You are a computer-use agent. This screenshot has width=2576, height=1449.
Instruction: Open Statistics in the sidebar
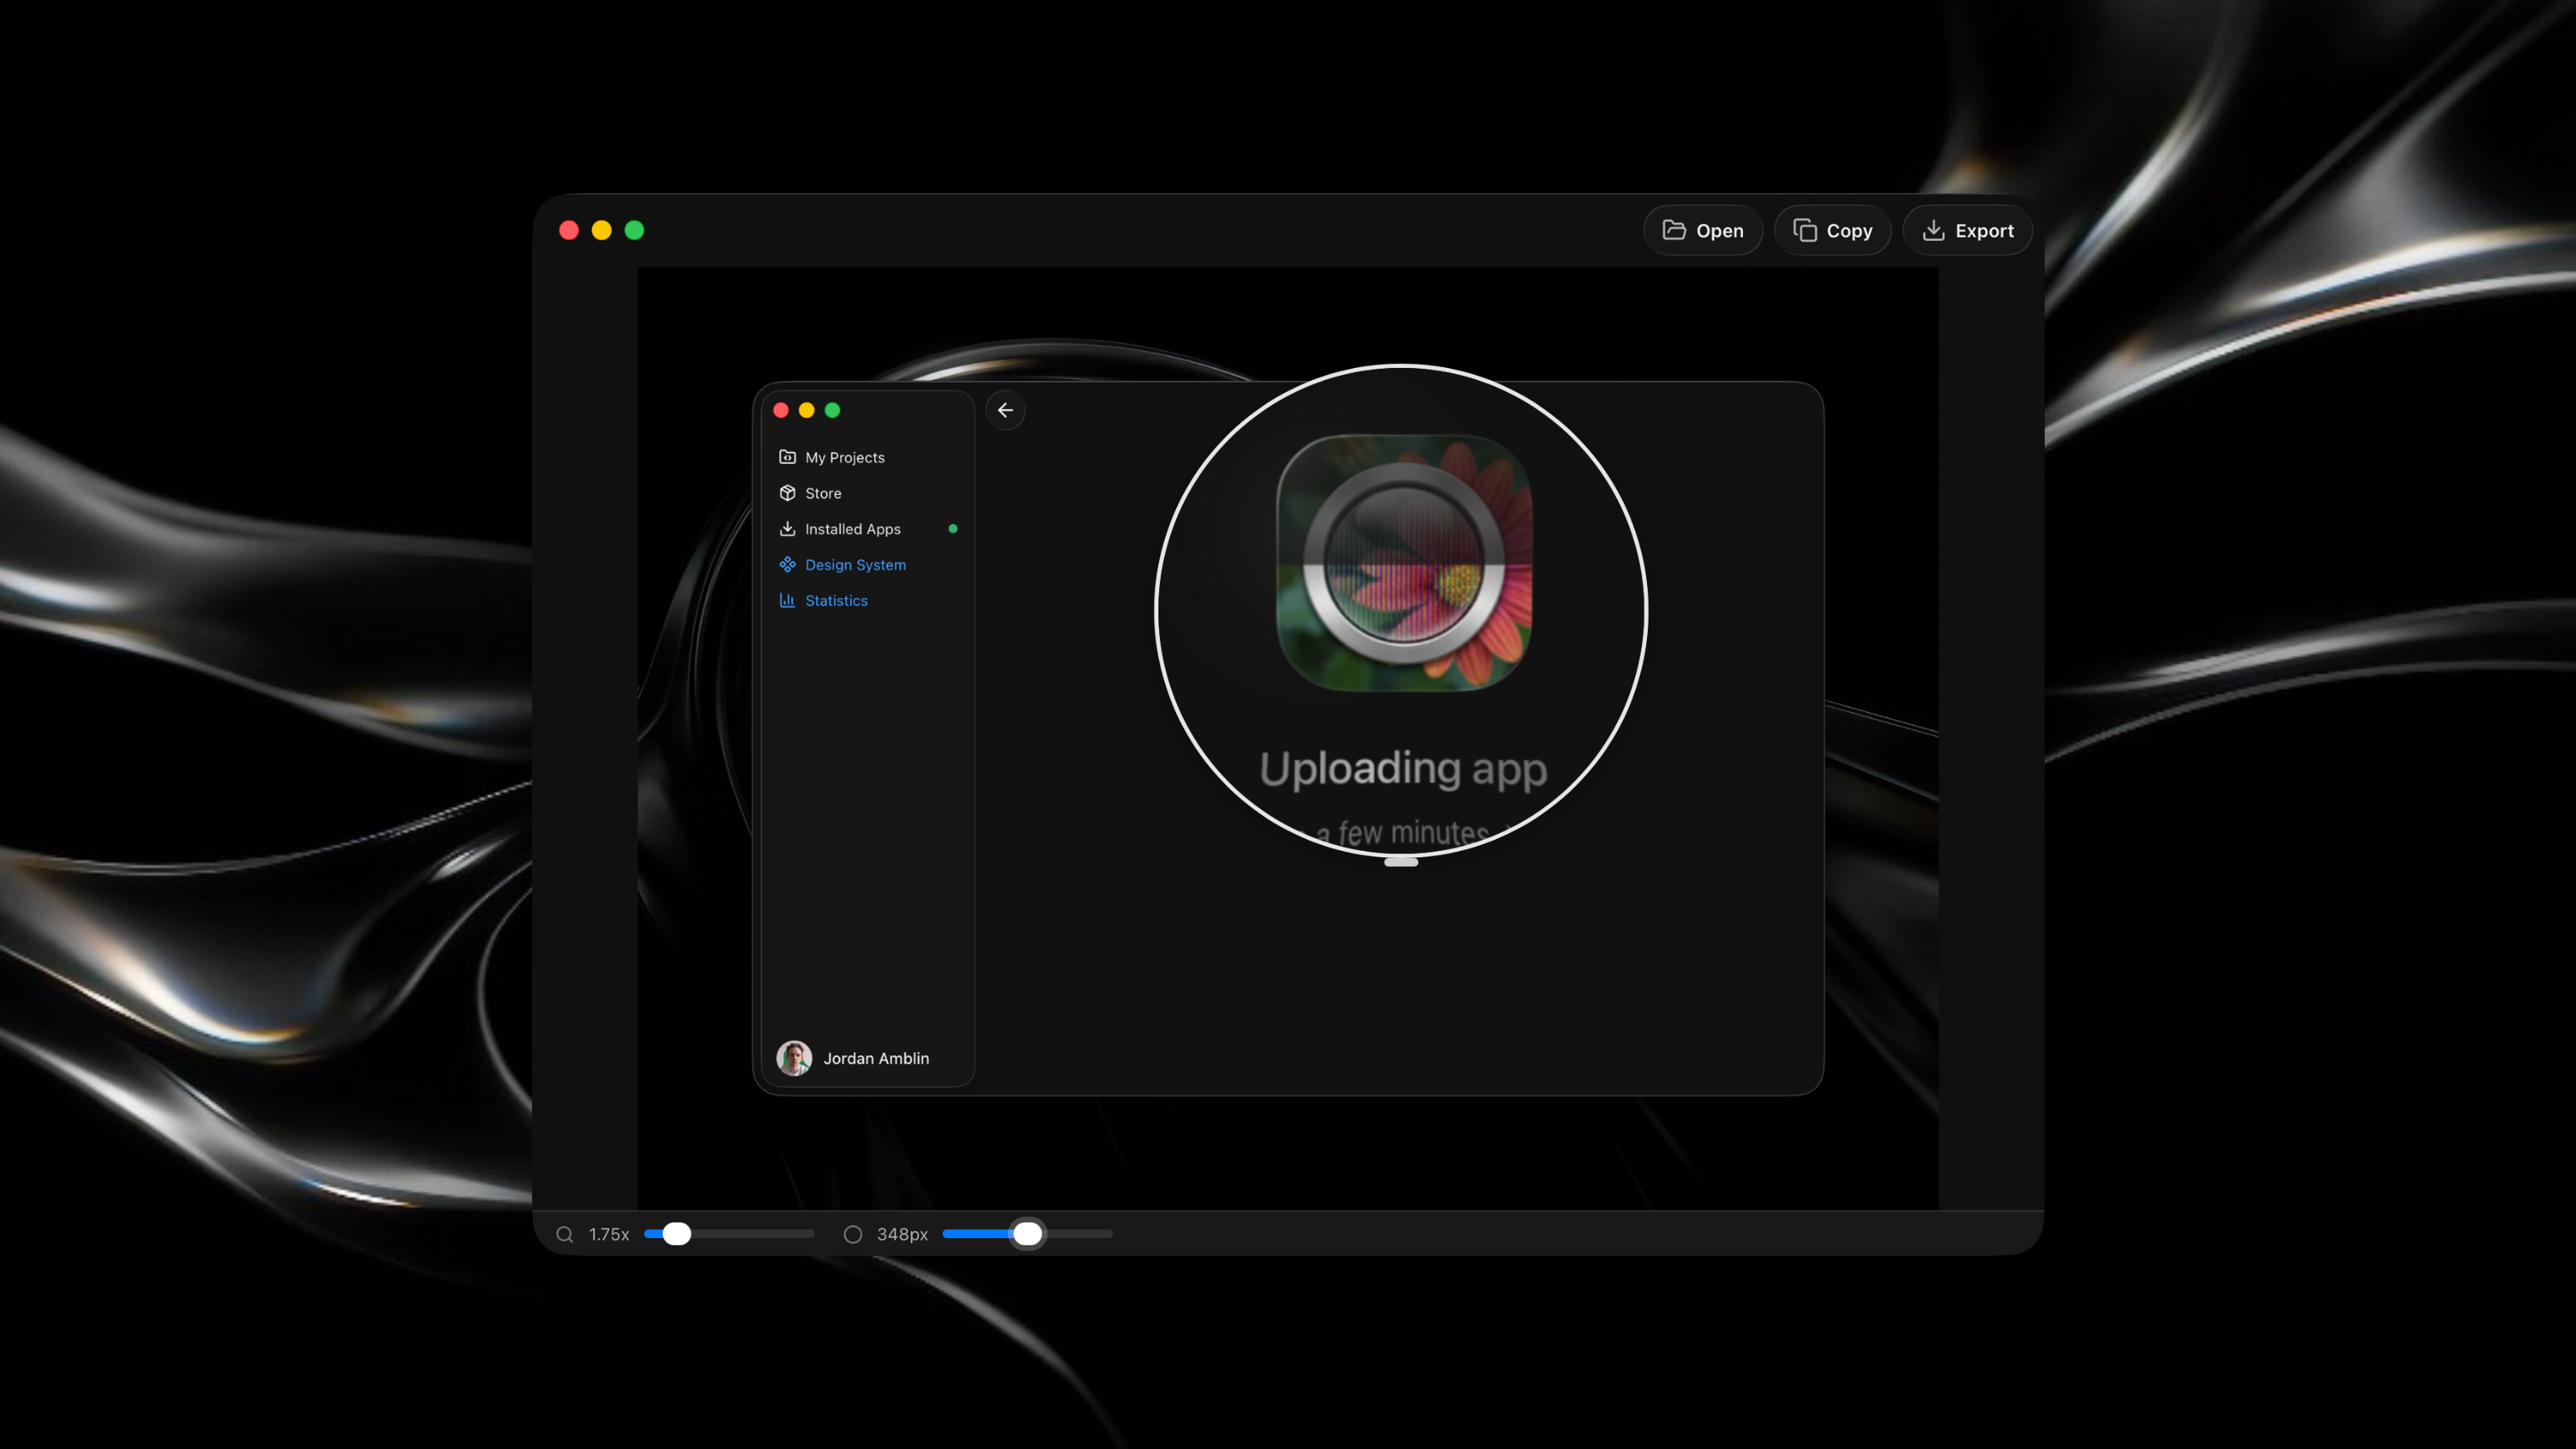pyautogui.click(x=836, y=601)
